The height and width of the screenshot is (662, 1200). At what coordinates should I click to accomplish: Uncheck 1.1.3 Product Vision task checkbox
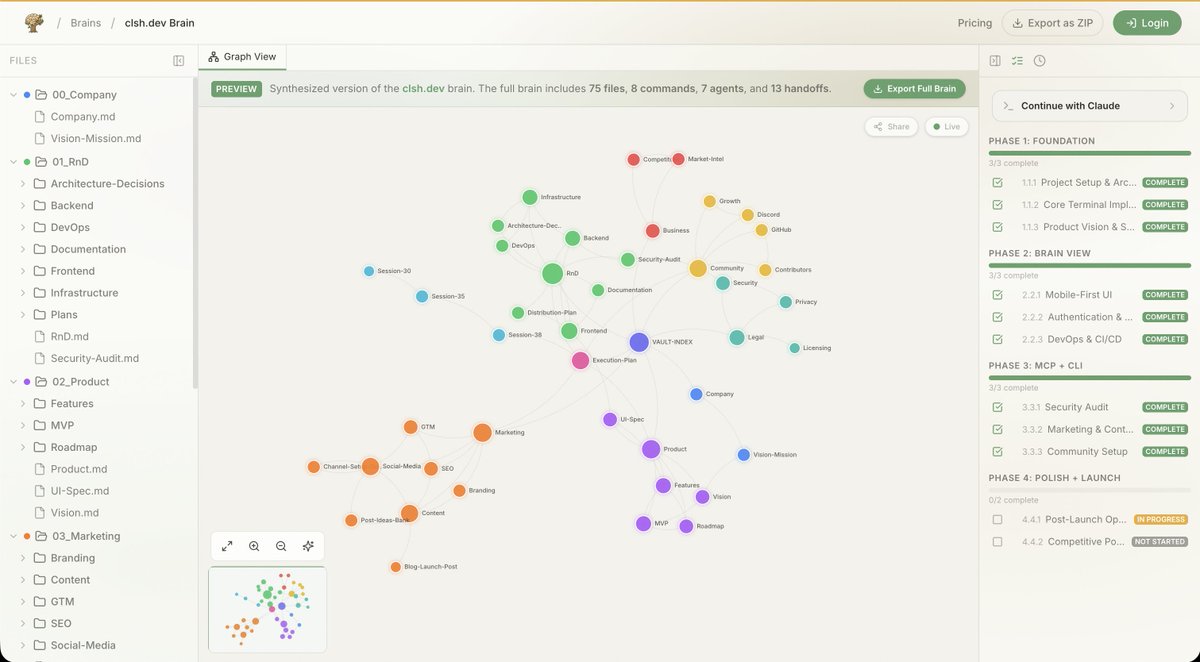(x=997, y=227)
